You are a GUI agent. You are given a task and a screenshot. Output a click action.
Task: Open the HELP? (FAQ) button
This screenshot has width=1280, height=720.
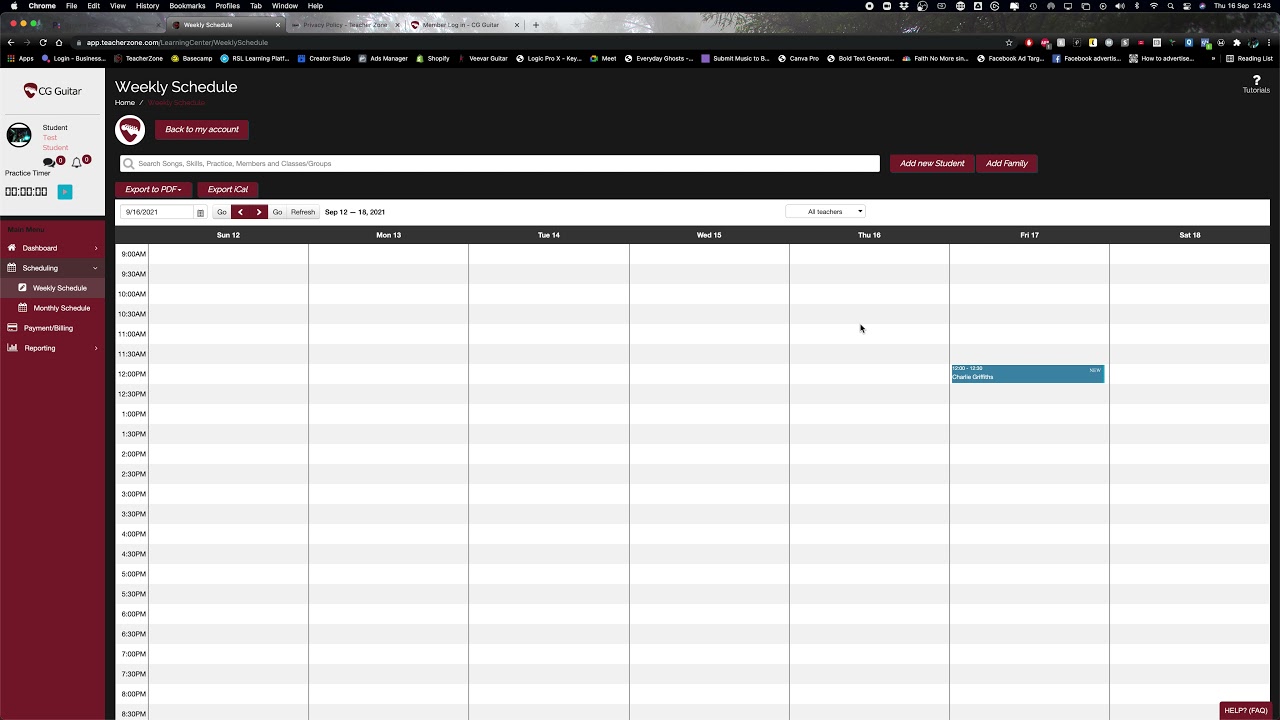(x=1246, y=711)
